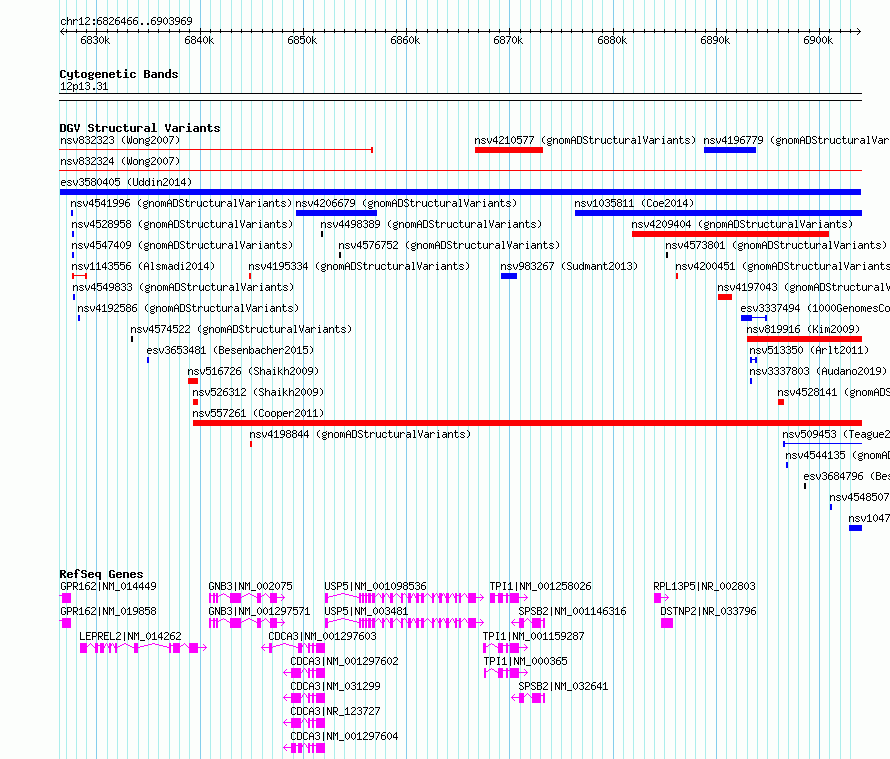The height and width of the screenshot is (759, 890).
Task: Open DSTNP2|NR_033796 gene label
Action: pos(708,611)
